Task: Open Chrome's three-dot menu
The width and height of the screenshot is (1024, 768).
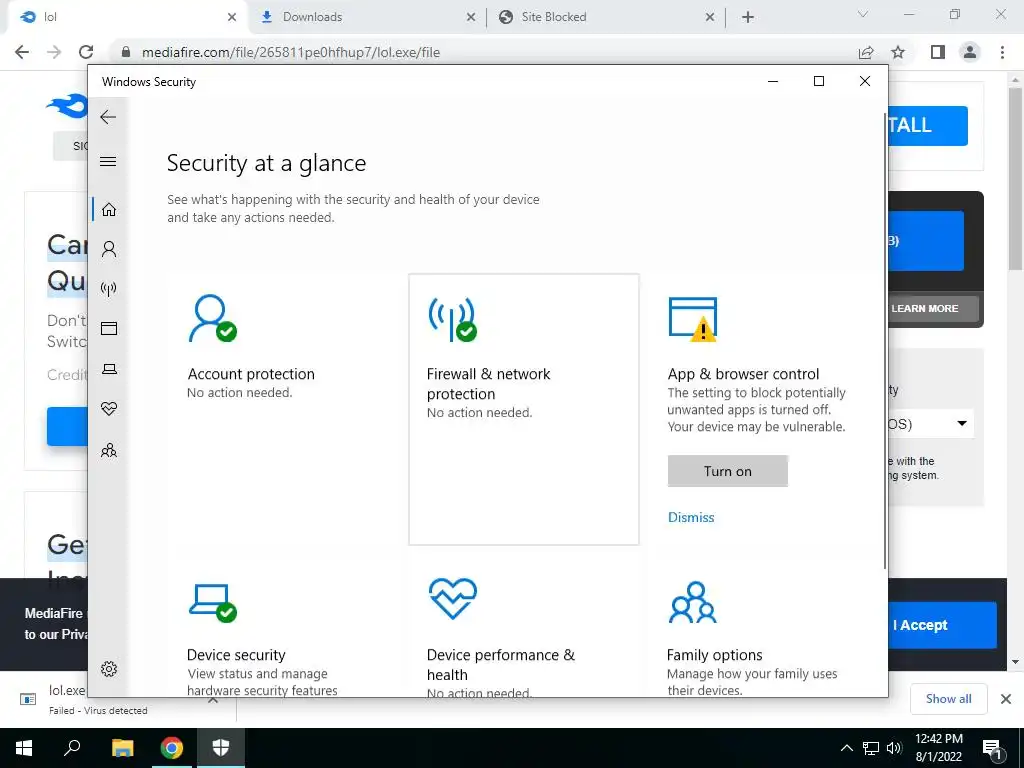Action: pyautogui.click(x=1002, y=52)
